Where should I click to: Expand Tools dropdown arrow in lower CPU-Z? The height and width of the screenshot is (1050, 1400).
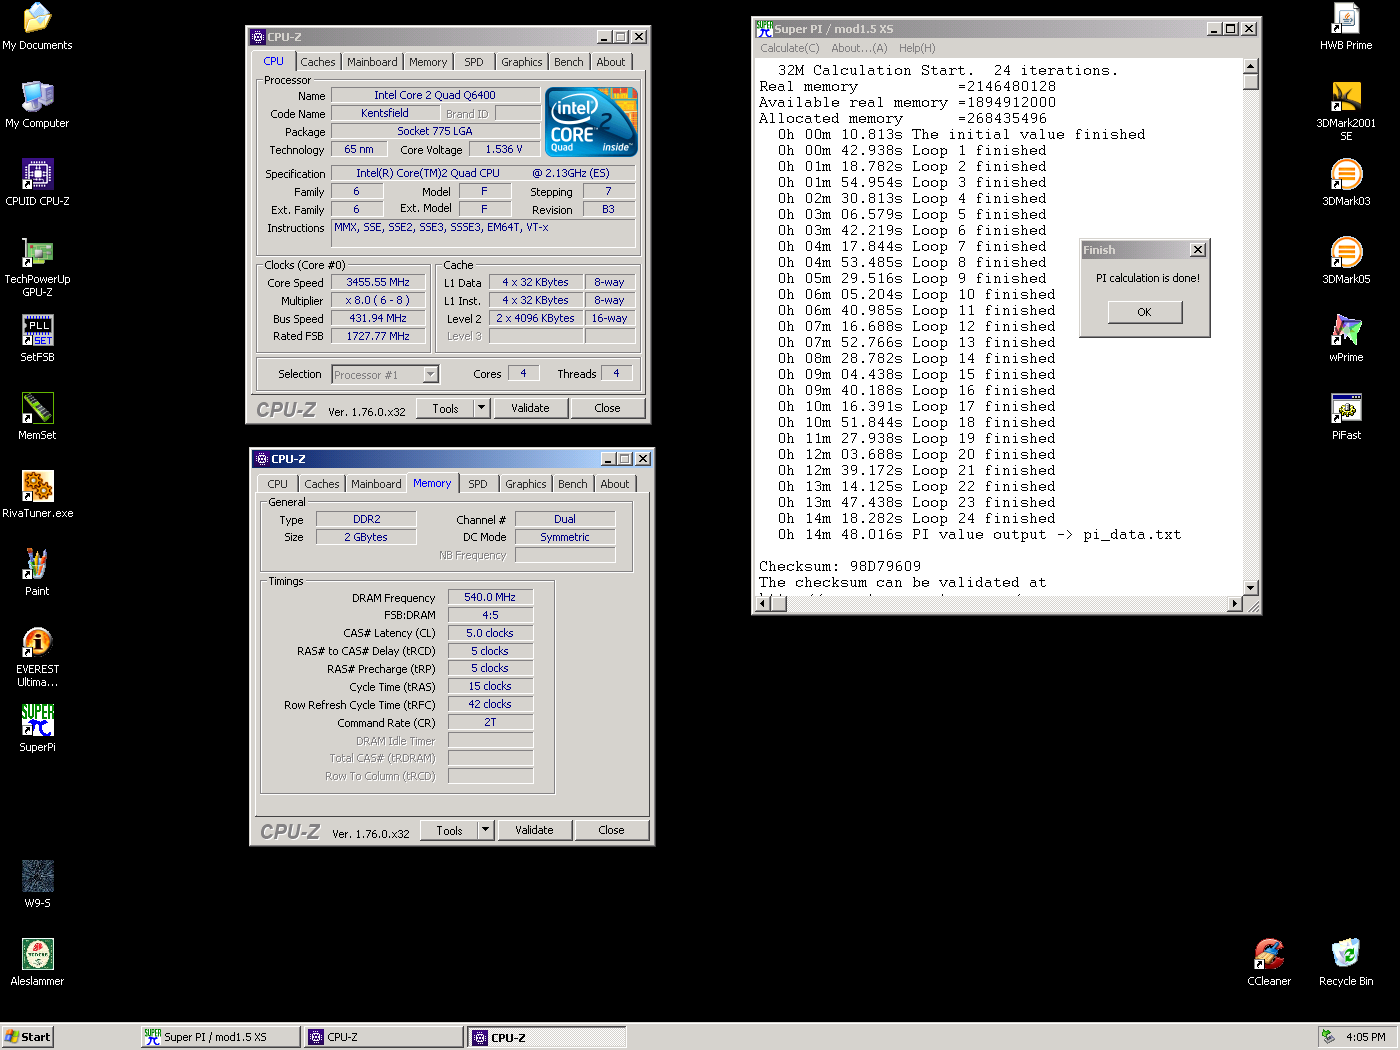(x=485, y=830)
